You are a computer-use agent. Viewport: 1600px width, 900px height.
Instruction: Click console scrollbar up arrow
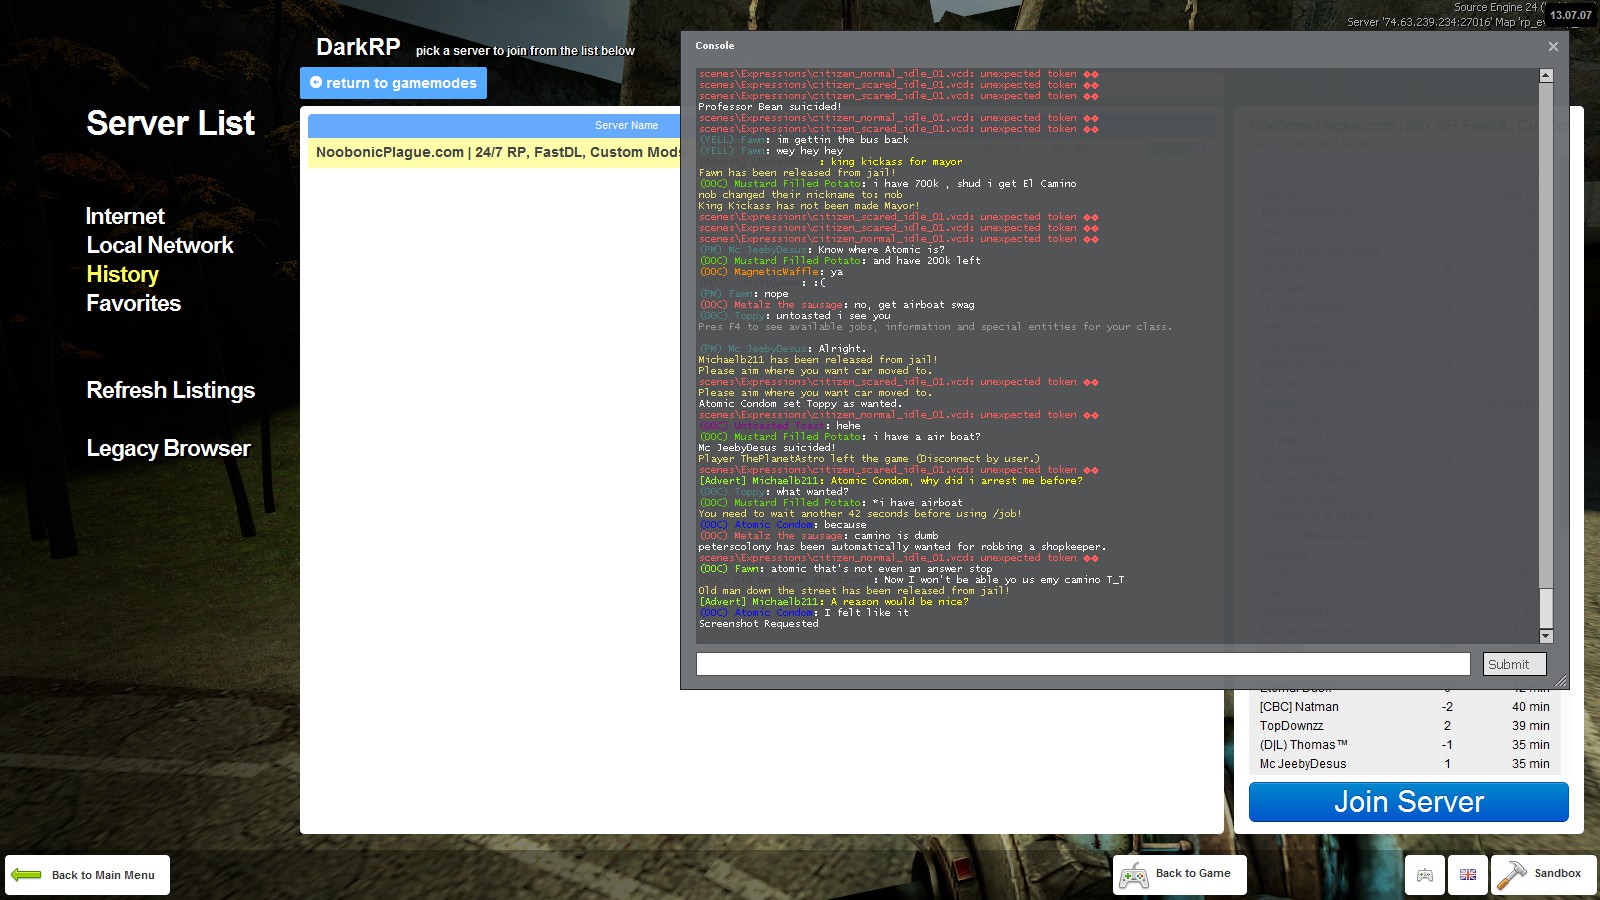pos(1546,75)
